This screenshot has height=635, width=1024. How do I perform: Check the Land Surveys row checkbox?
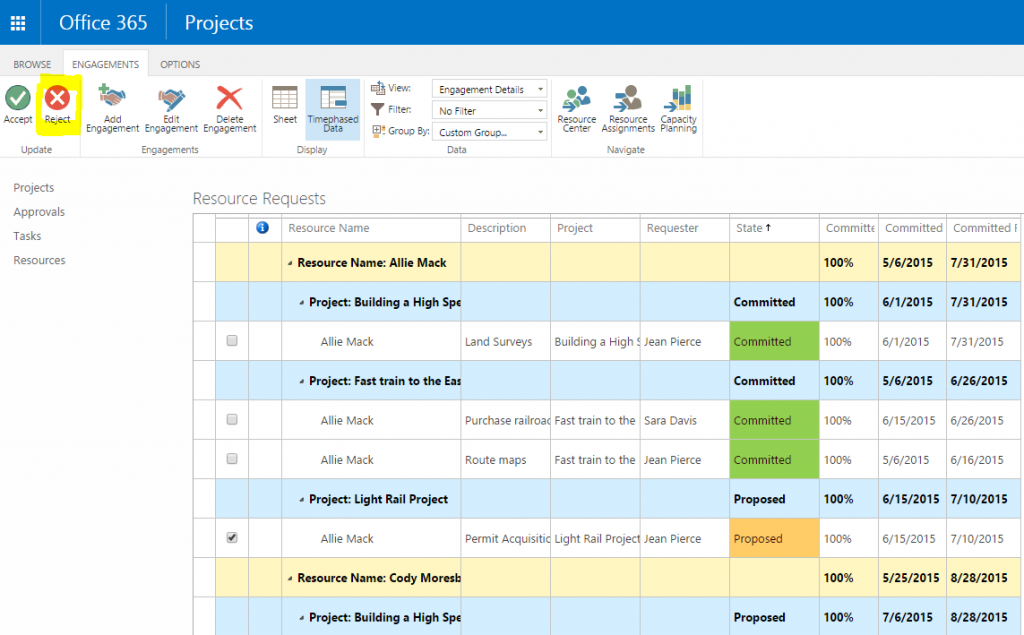click(x=232, y=341)
